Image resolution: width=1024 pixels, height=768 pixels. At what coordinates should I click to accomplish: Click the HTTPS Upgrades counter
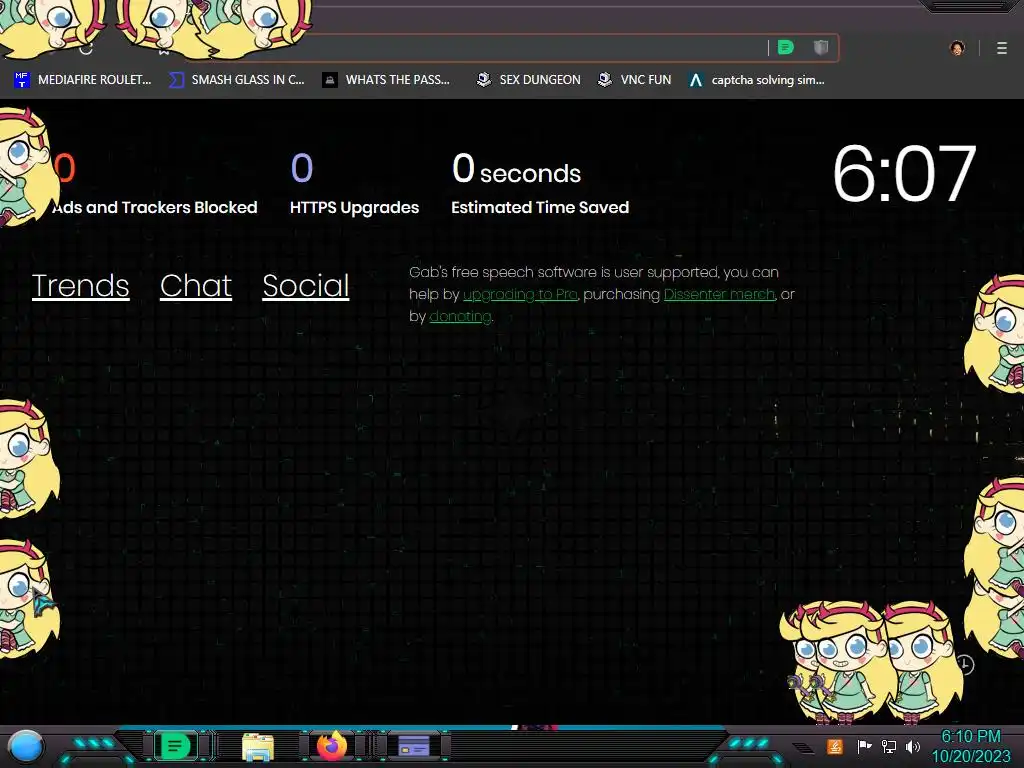(354, 184)
